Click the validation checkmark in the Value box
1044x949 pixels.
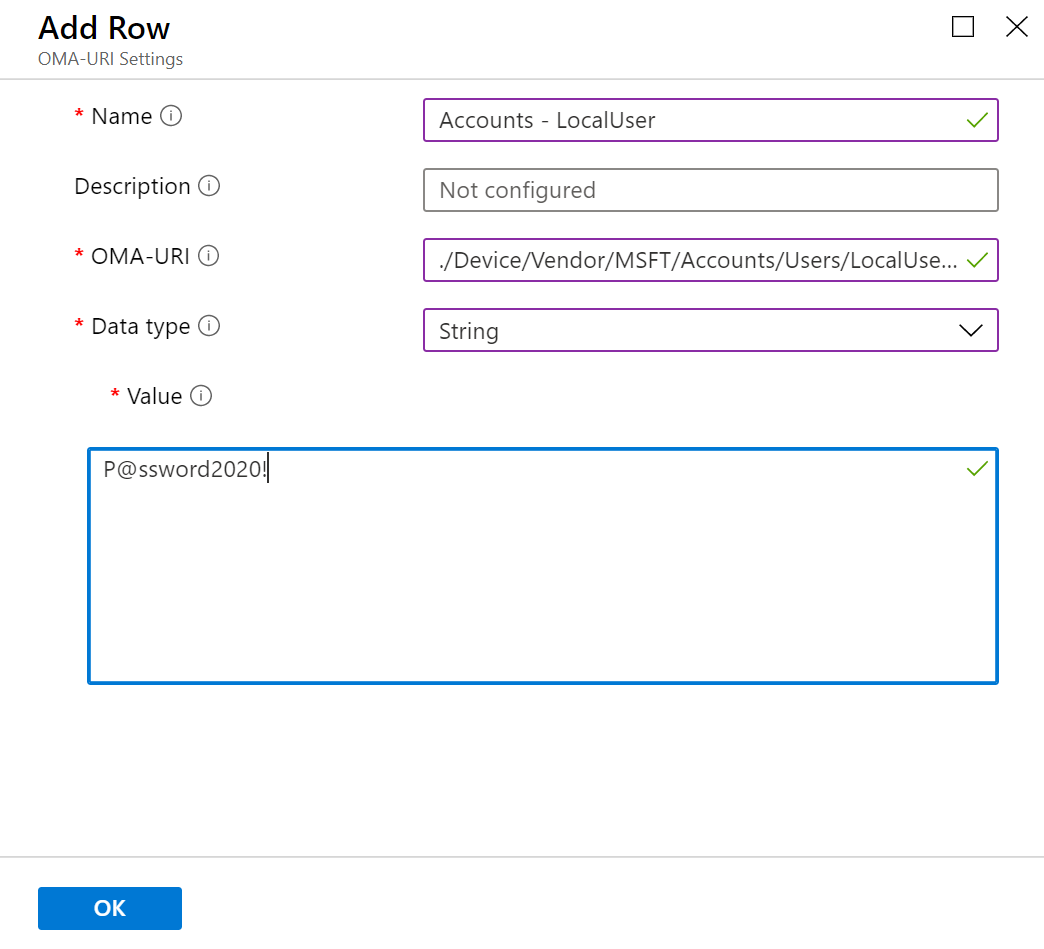click(x=976, y=468)
